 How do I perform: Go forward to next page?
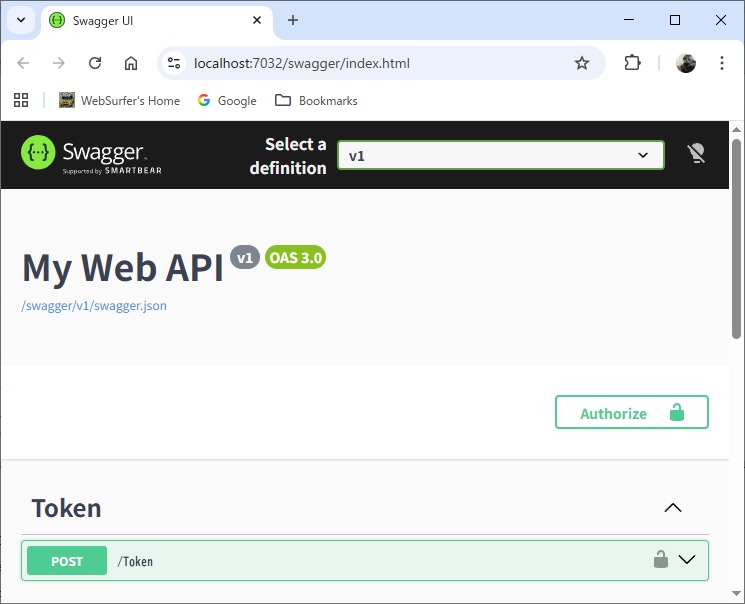(59, 63)
